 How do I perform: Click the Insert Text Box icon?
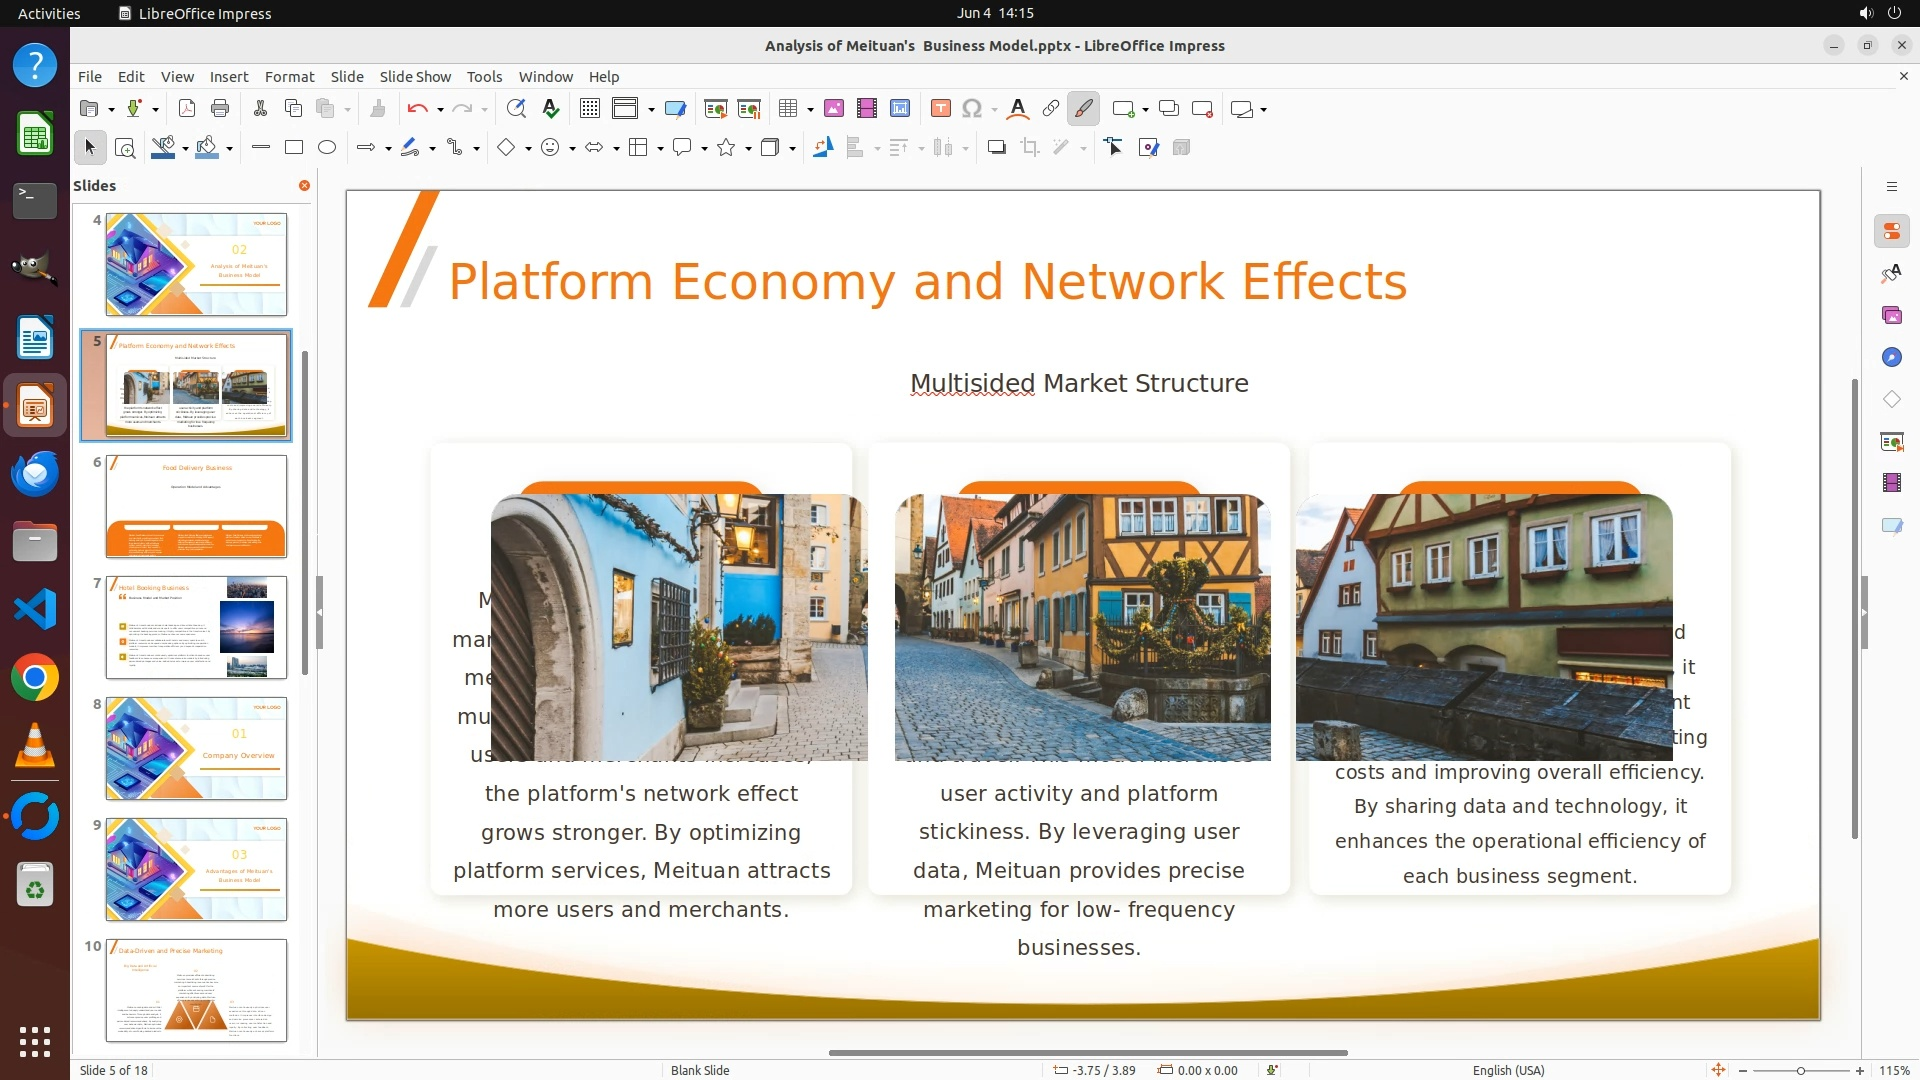tap(940, 109)
